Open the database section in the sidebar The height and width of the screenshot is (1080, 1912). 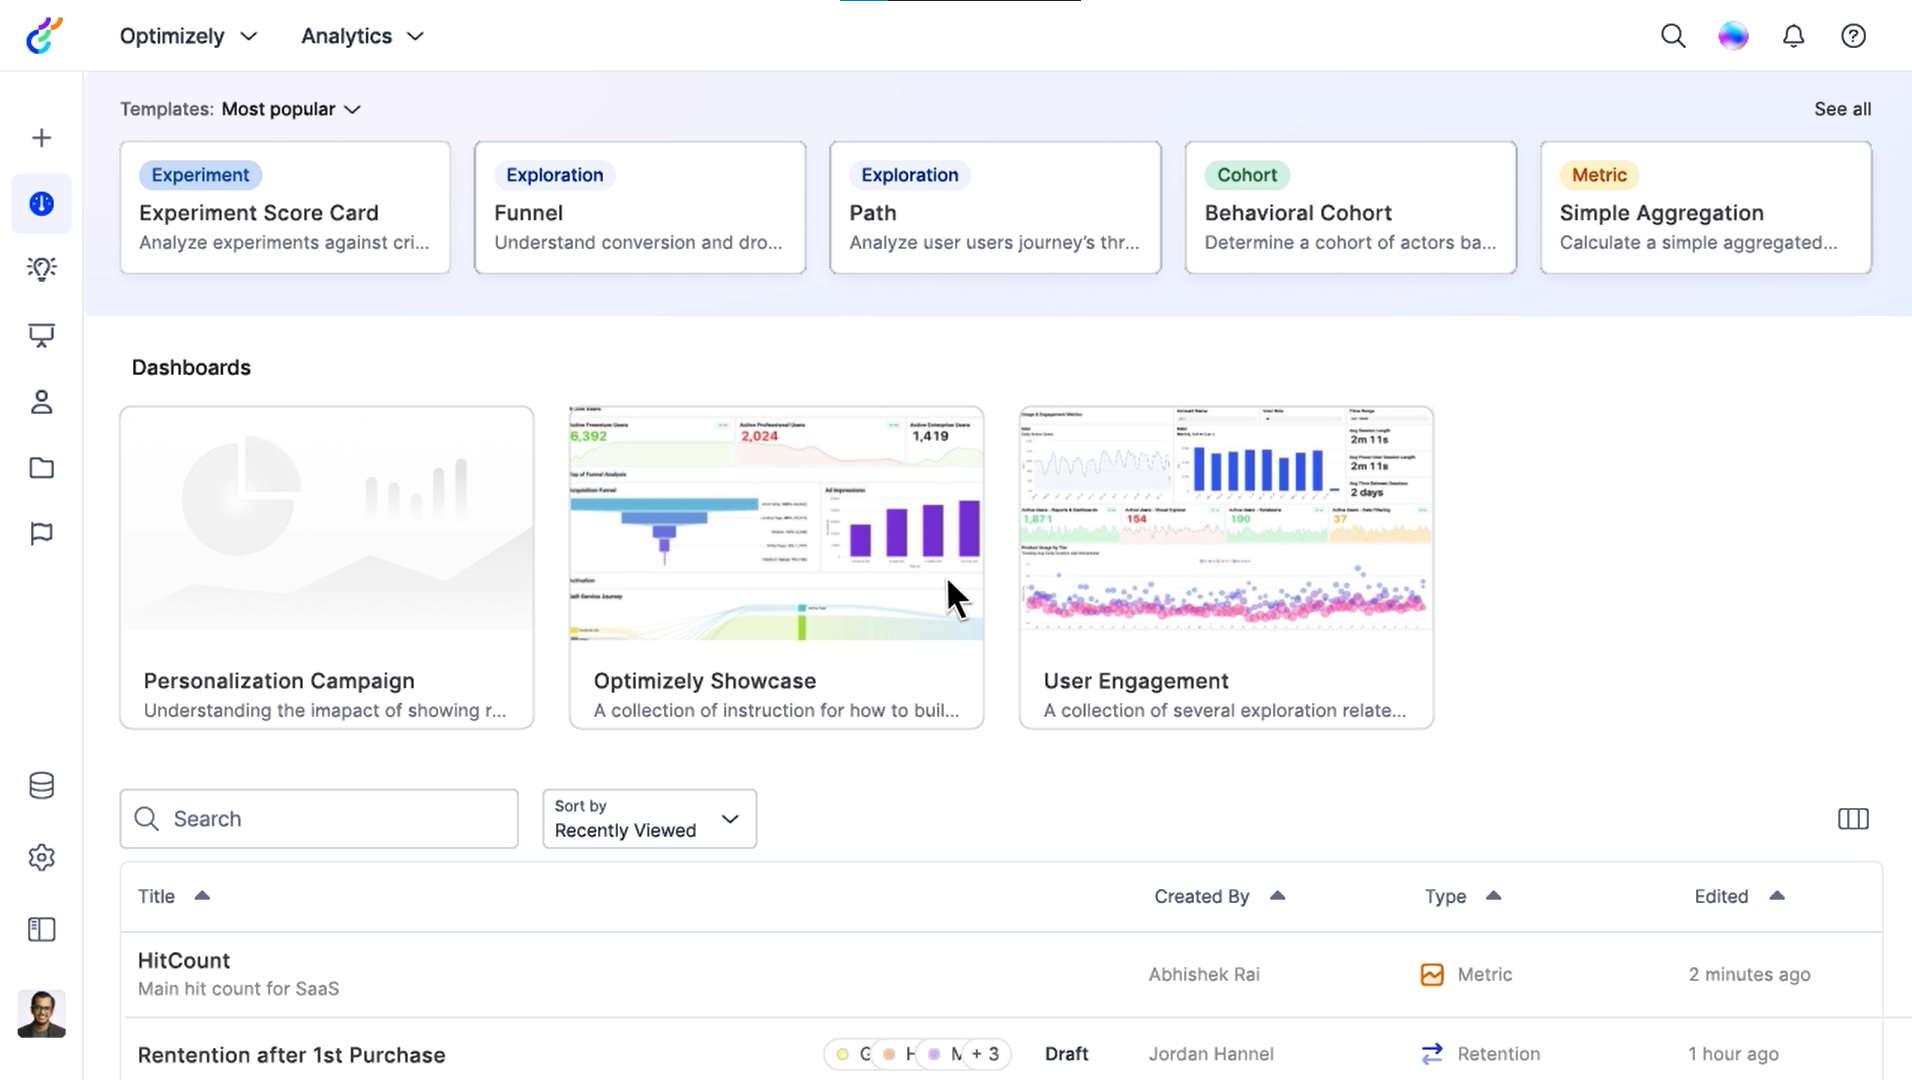tap(41, 785)
